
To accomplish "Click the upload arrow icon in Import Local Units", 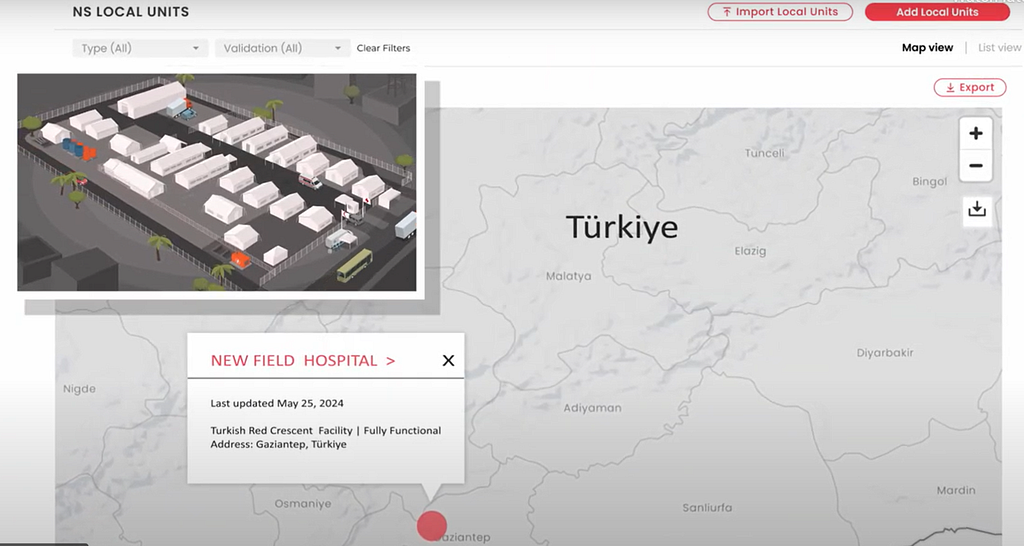I will point(727,12).
